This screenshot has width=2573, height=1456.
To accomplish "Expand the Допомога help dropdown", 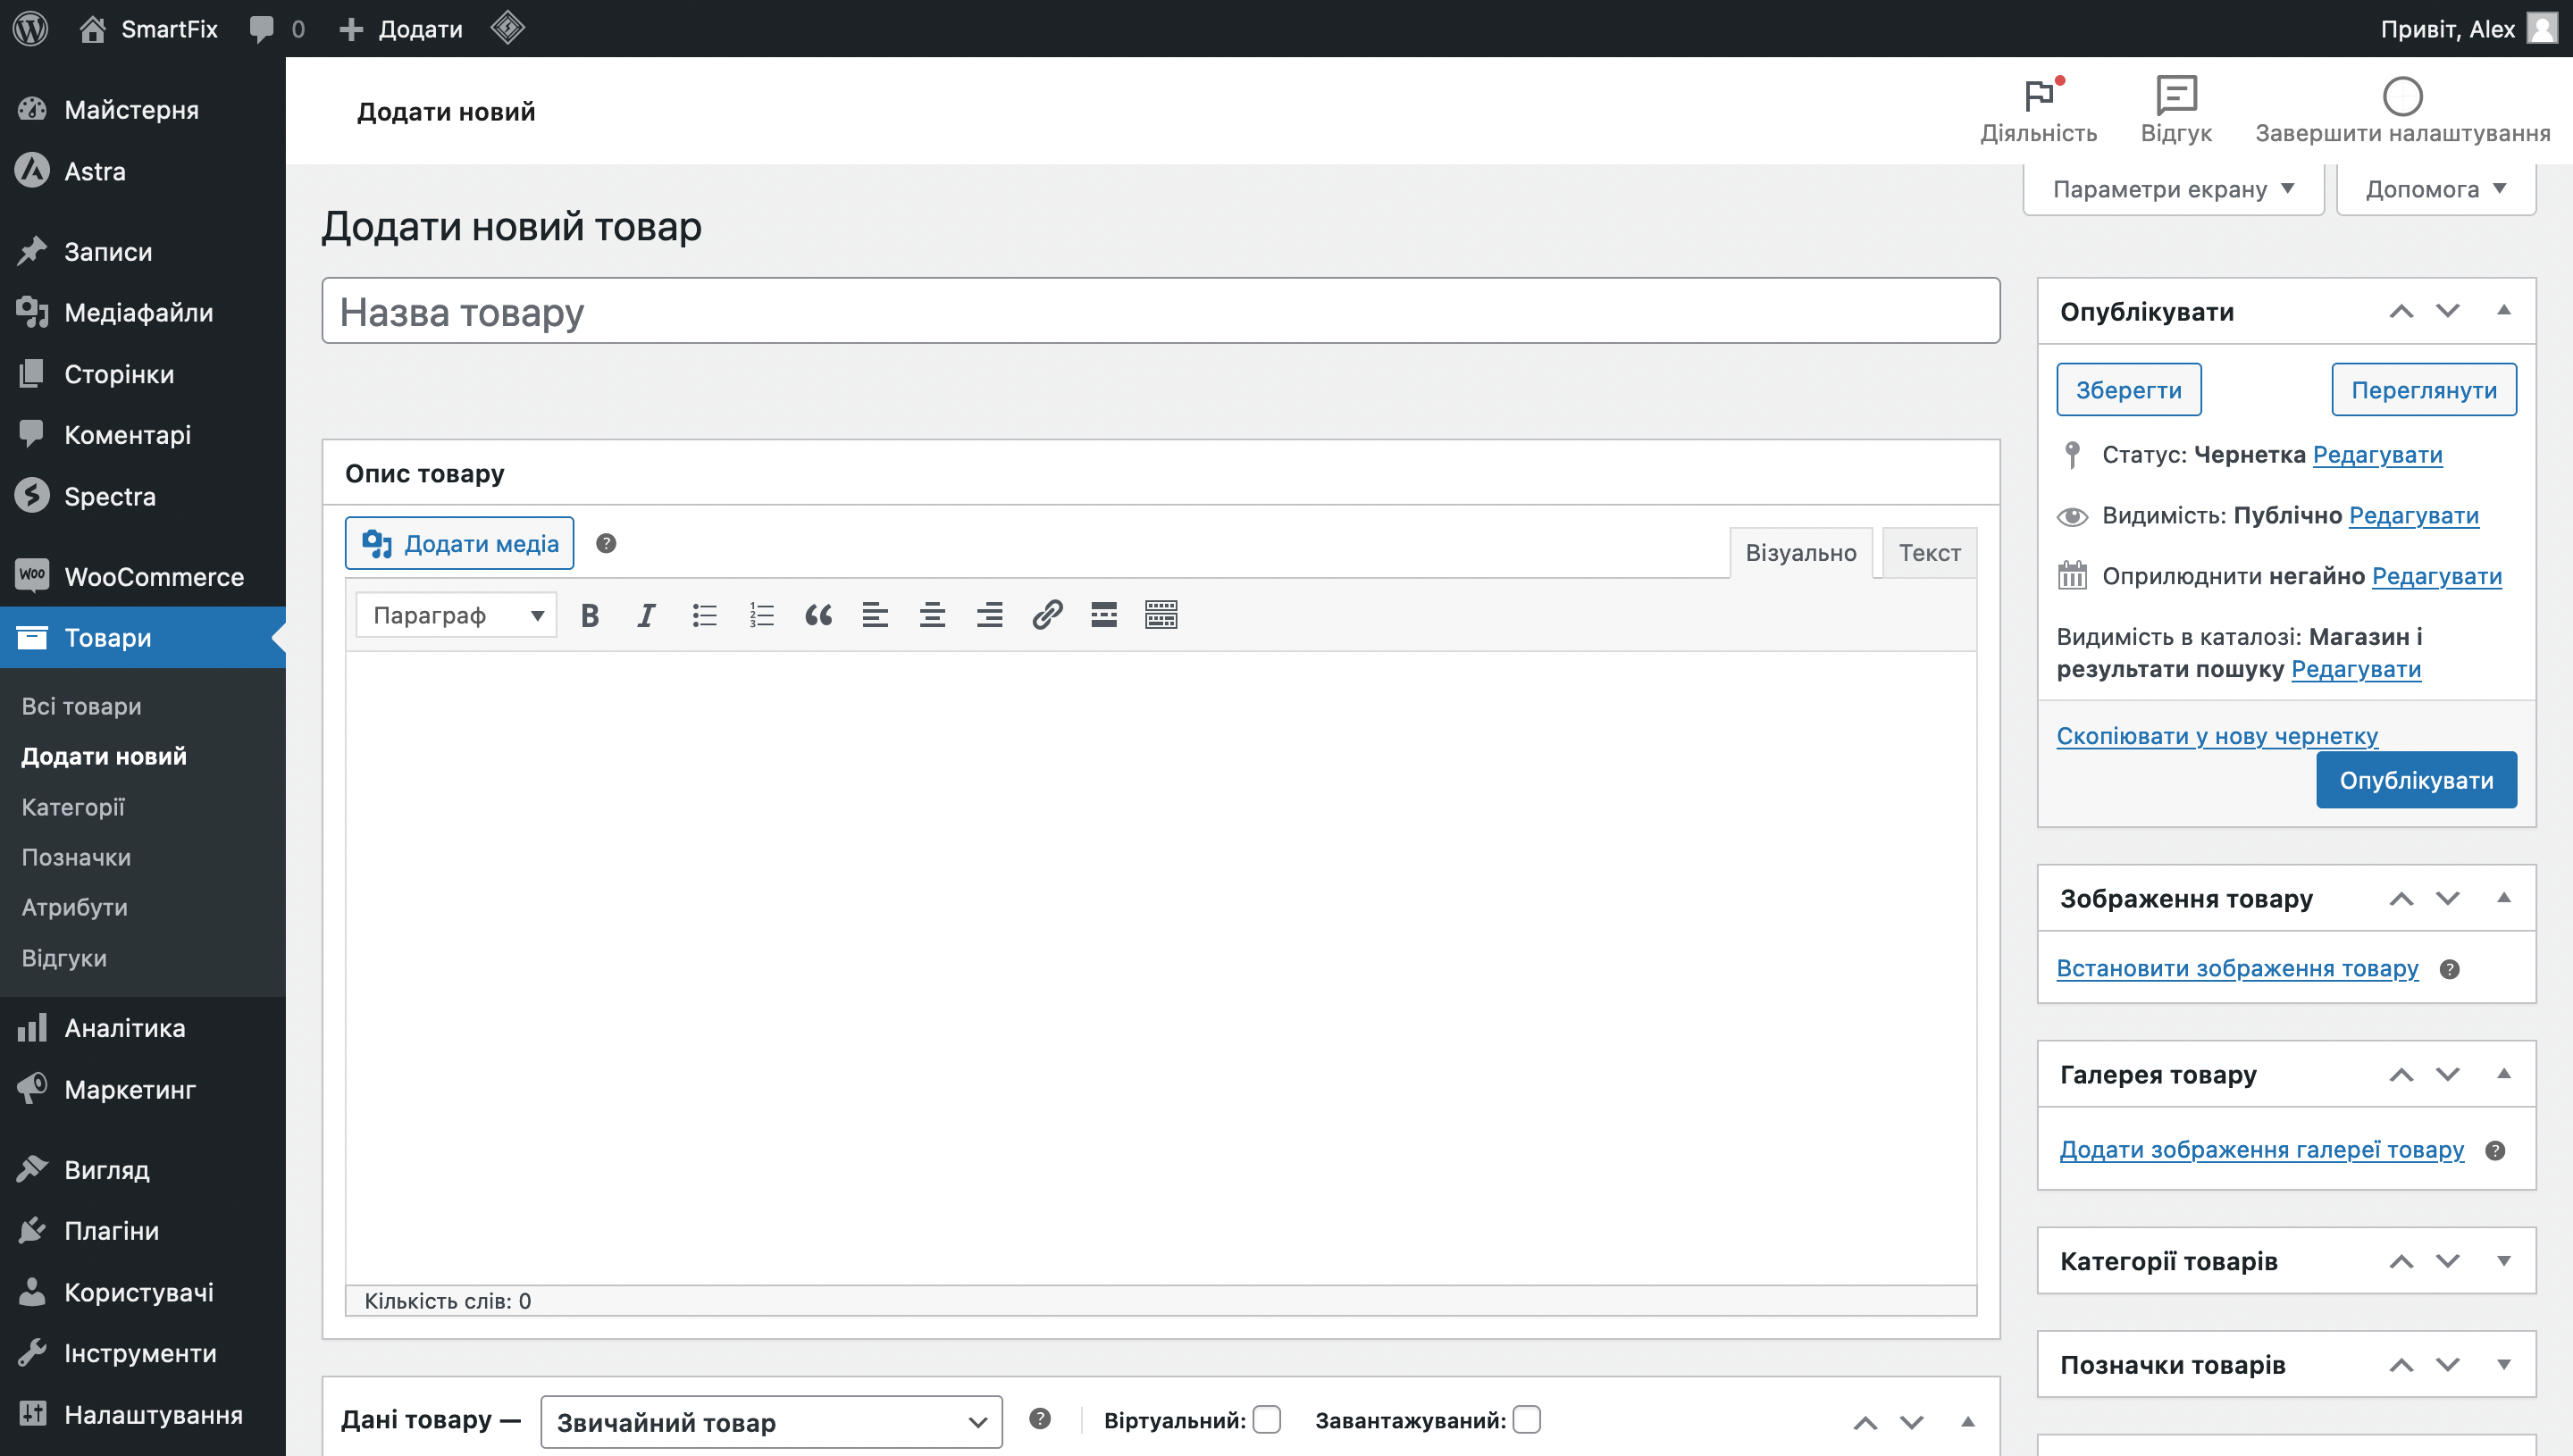I will (x=2436, y=189).
